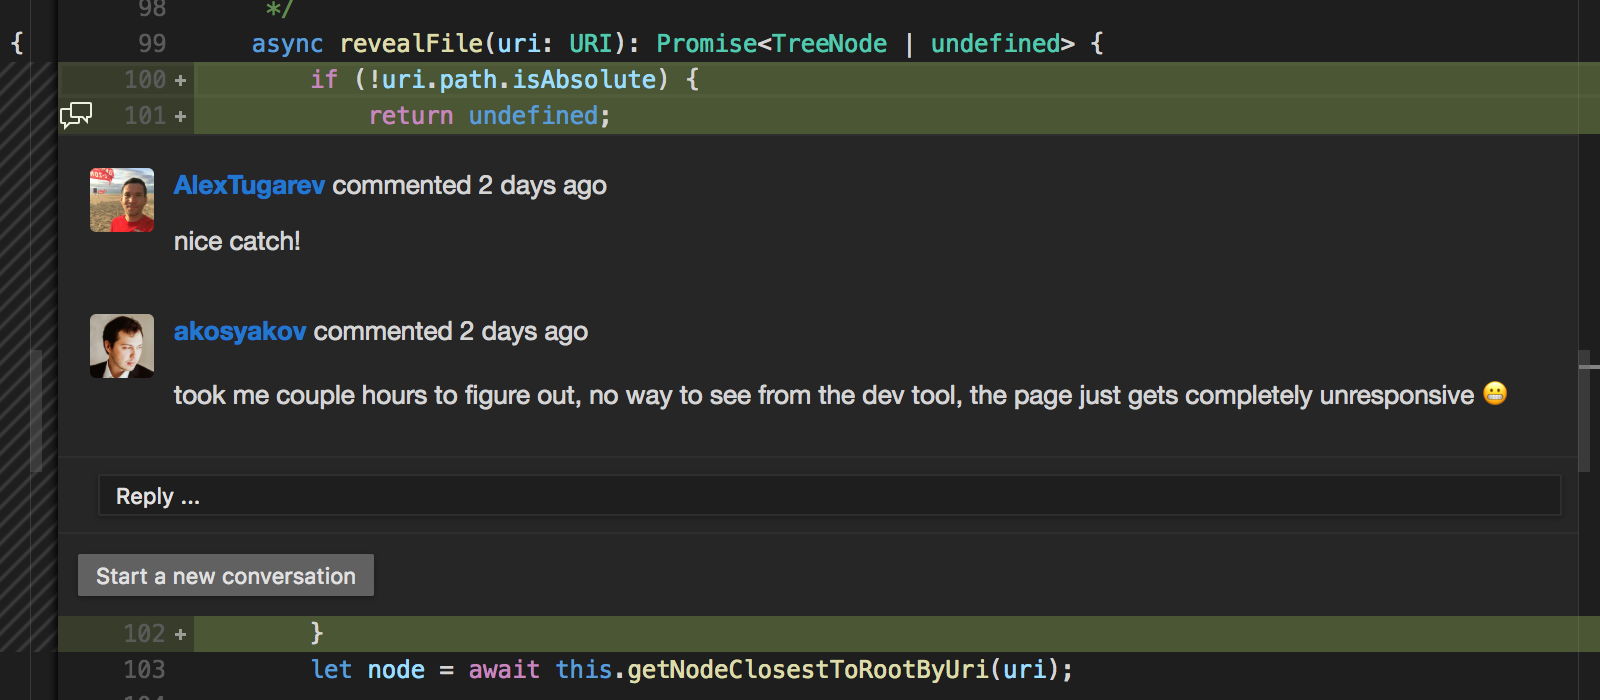Screen dimensions: 1600x700
Task: Click the comment thread icon at line 101
Action: pos(76,115)
